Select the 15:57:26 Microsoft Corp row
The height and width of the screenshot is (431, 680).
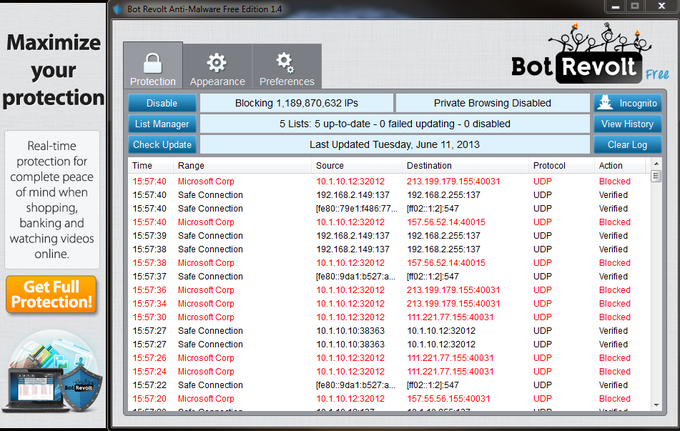pyautogui.click(x=389, y=358)
